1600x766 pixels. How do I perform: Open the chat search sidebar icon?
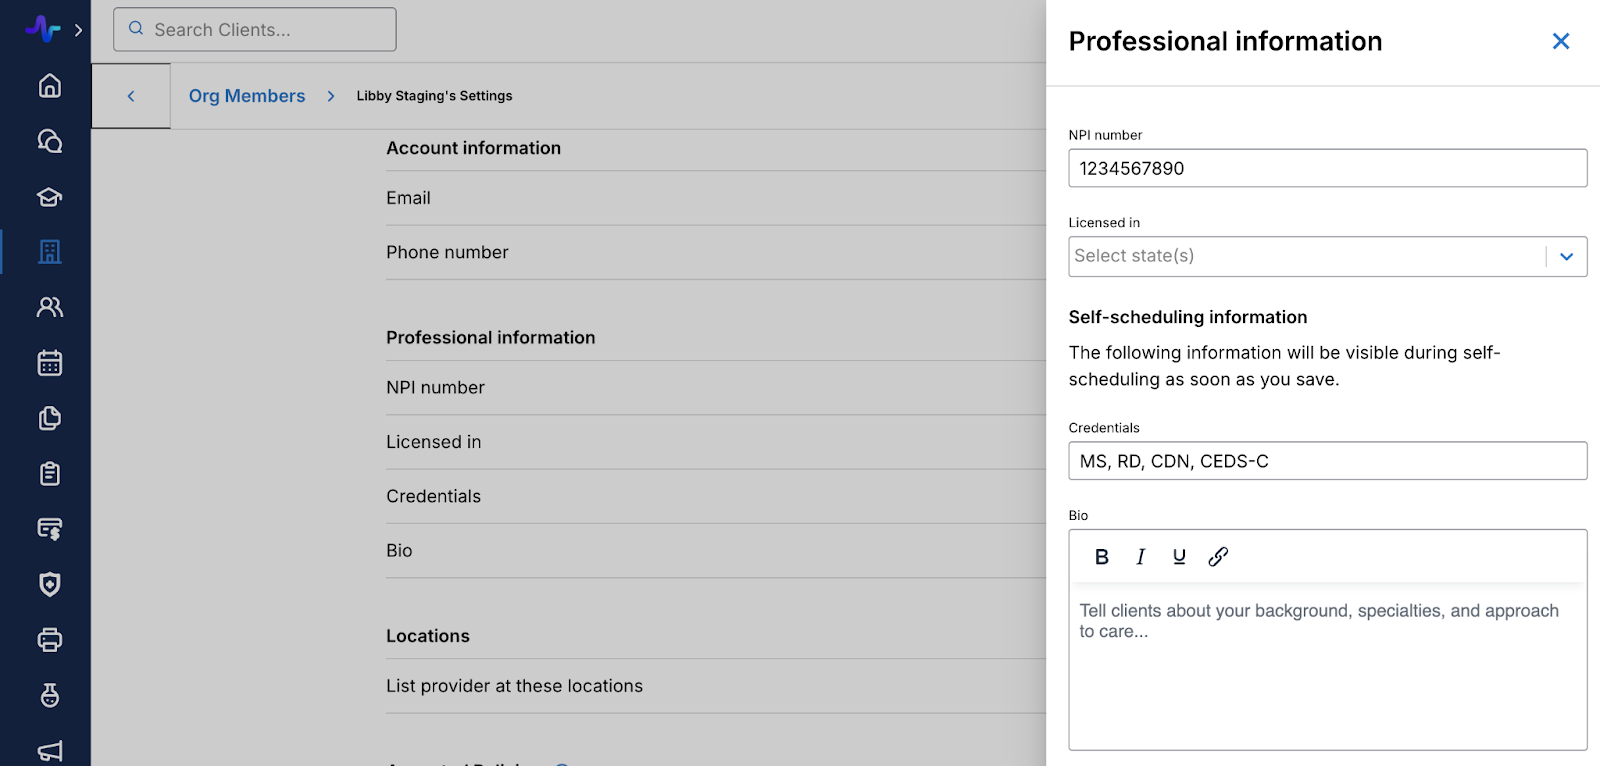(x=49, y=141)
